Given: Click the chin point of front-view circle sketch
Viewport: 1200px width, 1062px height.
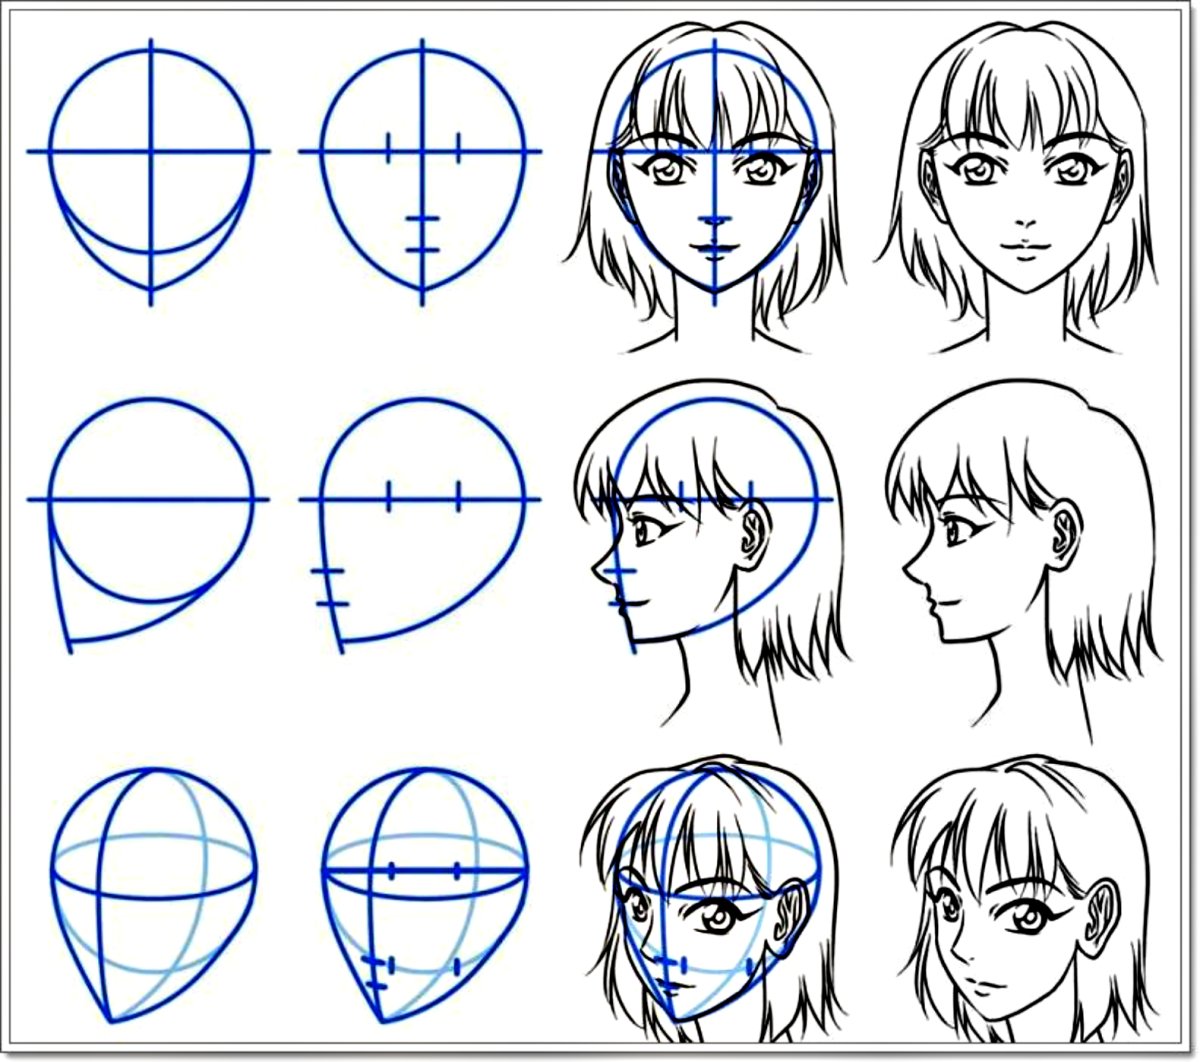Looking at the screenshot, I should [x=152, y=291].
